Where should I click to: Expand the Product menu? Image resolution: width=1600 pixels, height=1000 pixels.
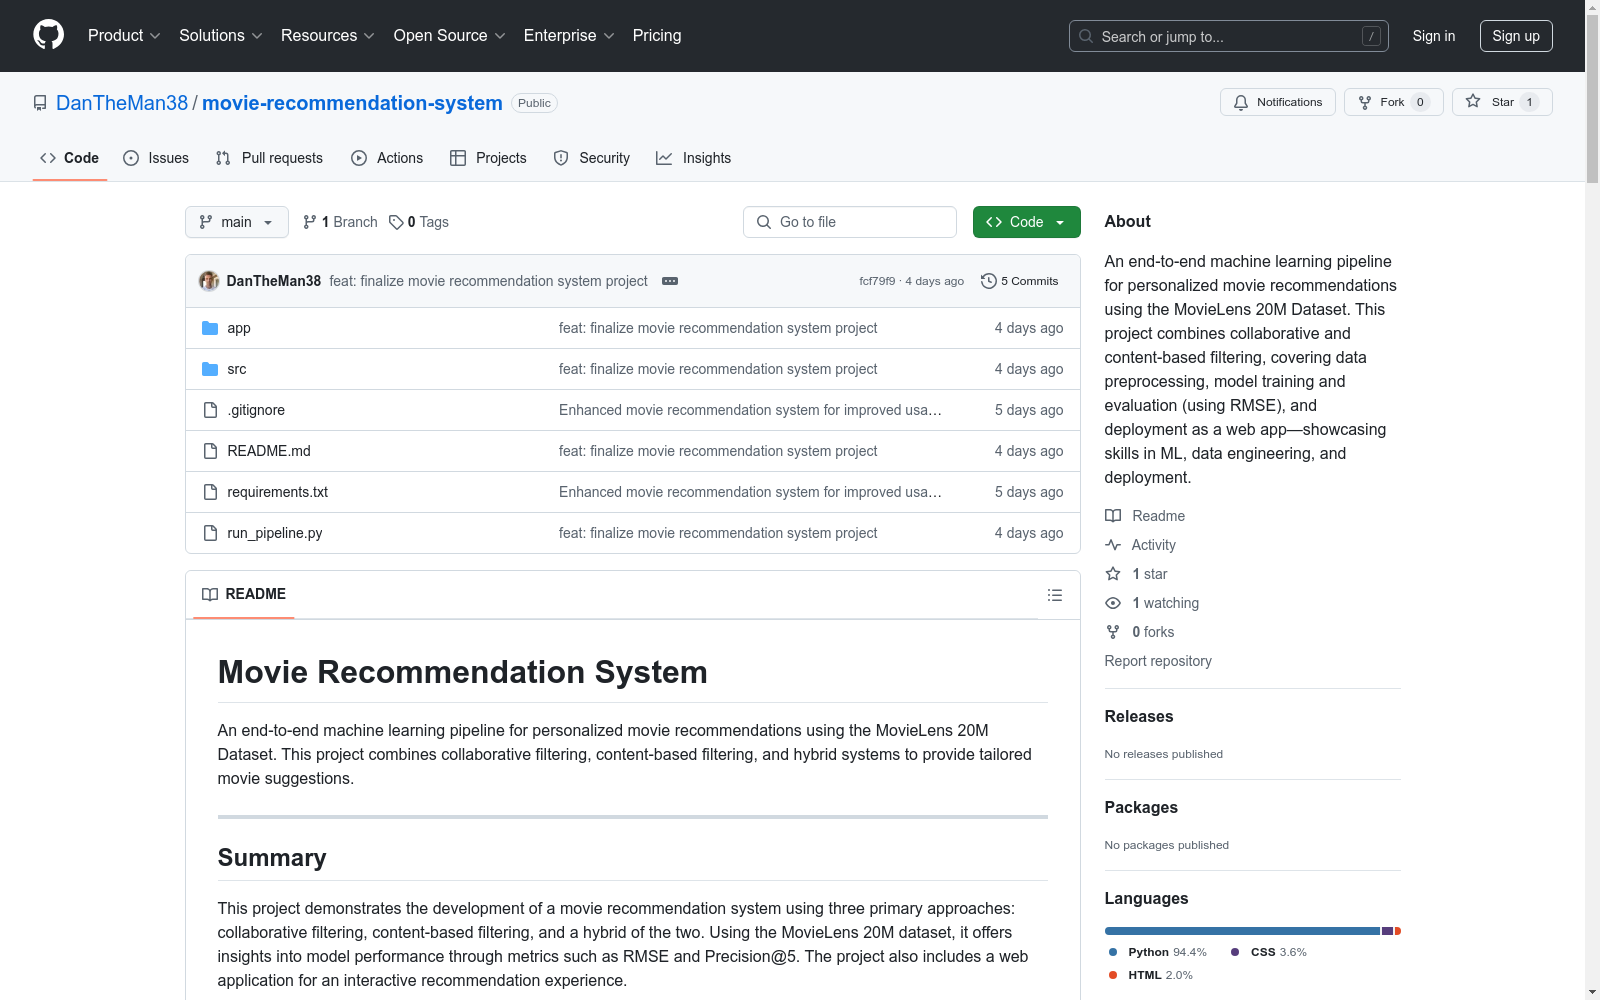(124, 35)
